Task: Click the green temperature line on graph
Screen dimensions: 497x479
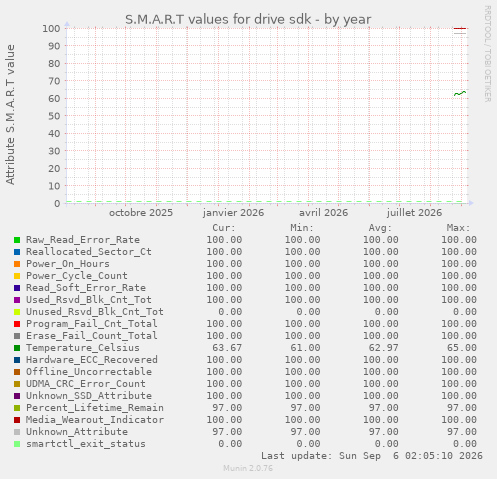Action: [460, 93]
